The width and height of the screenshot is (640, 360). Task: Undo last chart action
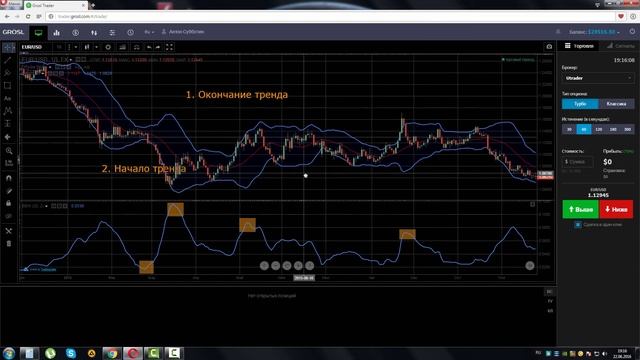click(x=149, y=47)
